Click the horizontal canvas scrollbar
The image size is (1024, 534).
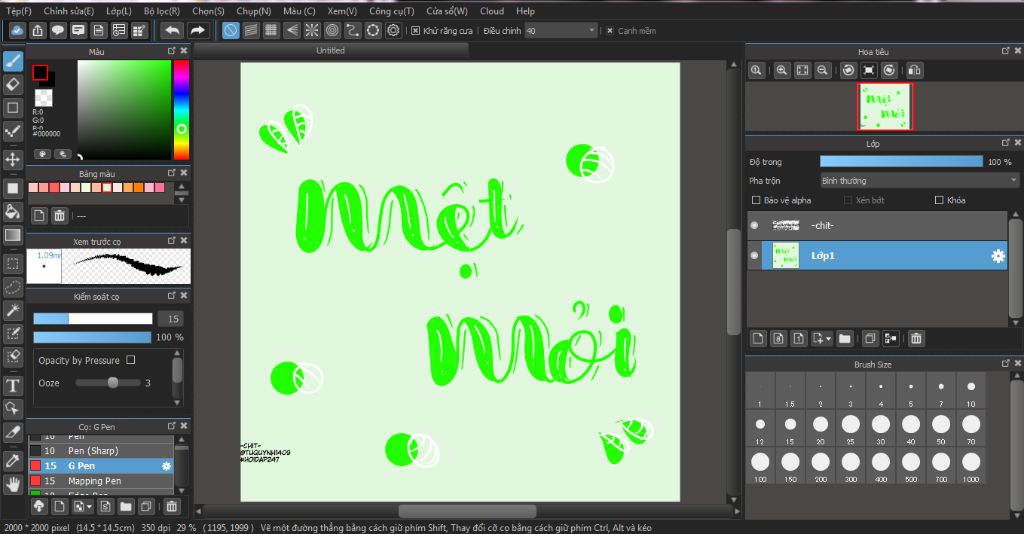(x=467, y=510)
